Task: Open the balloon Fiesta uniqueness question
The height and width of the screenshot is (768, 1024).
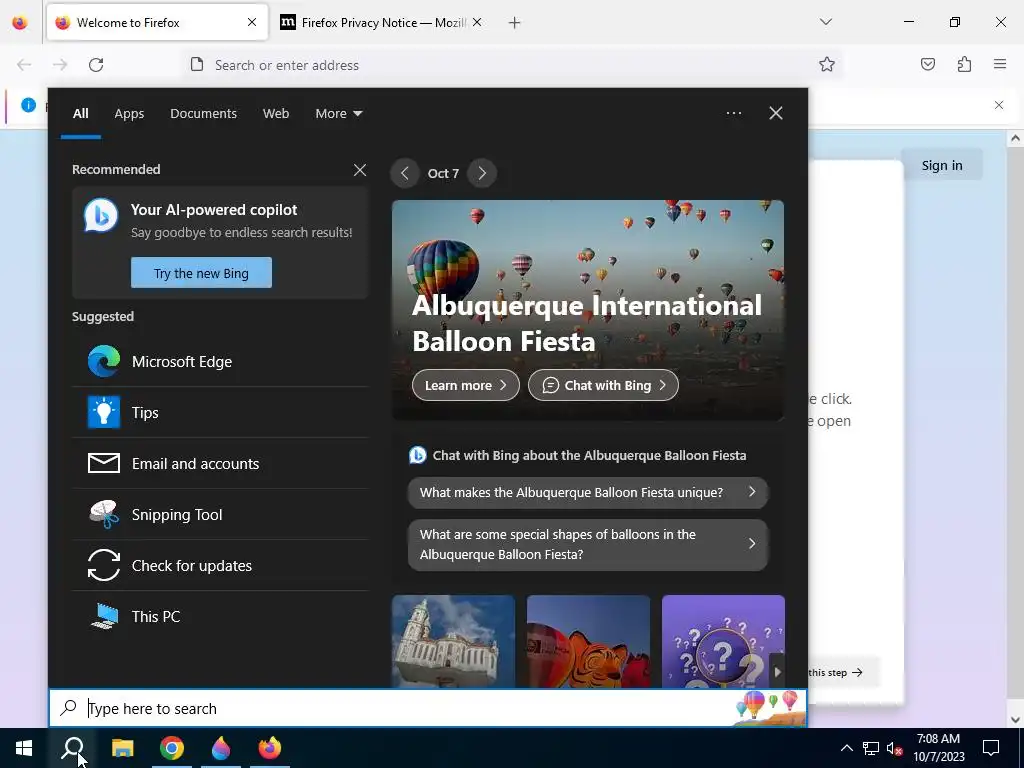Action: tap(588, 492)
